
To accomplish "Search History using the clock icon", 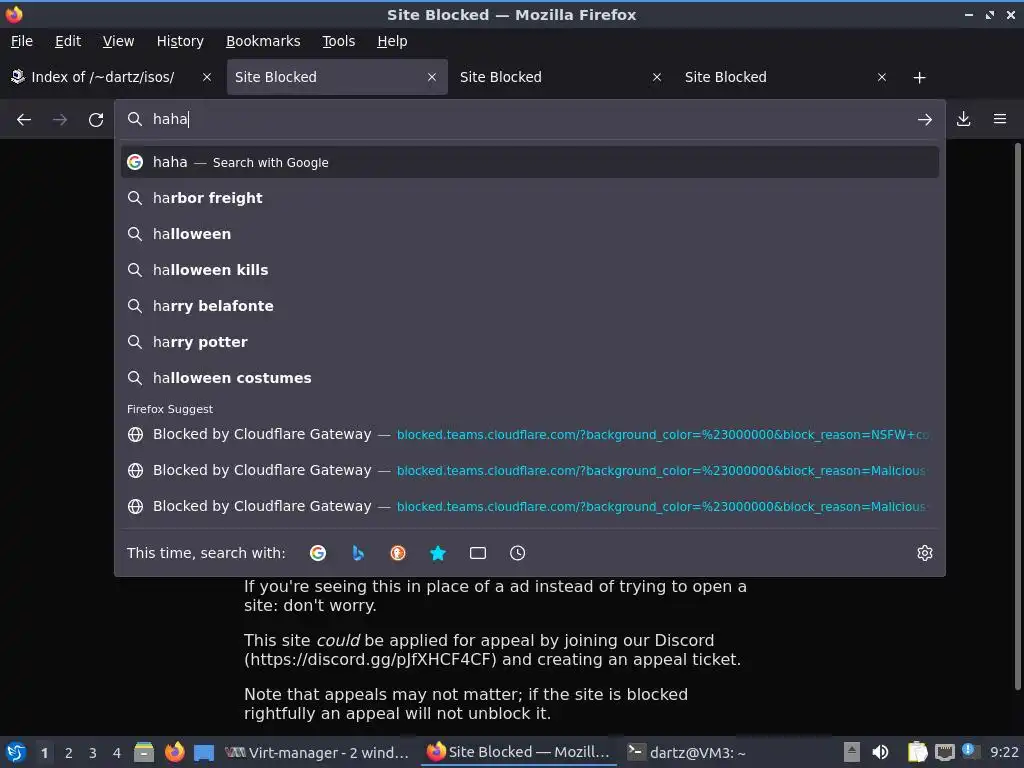I will click(517, 553).
